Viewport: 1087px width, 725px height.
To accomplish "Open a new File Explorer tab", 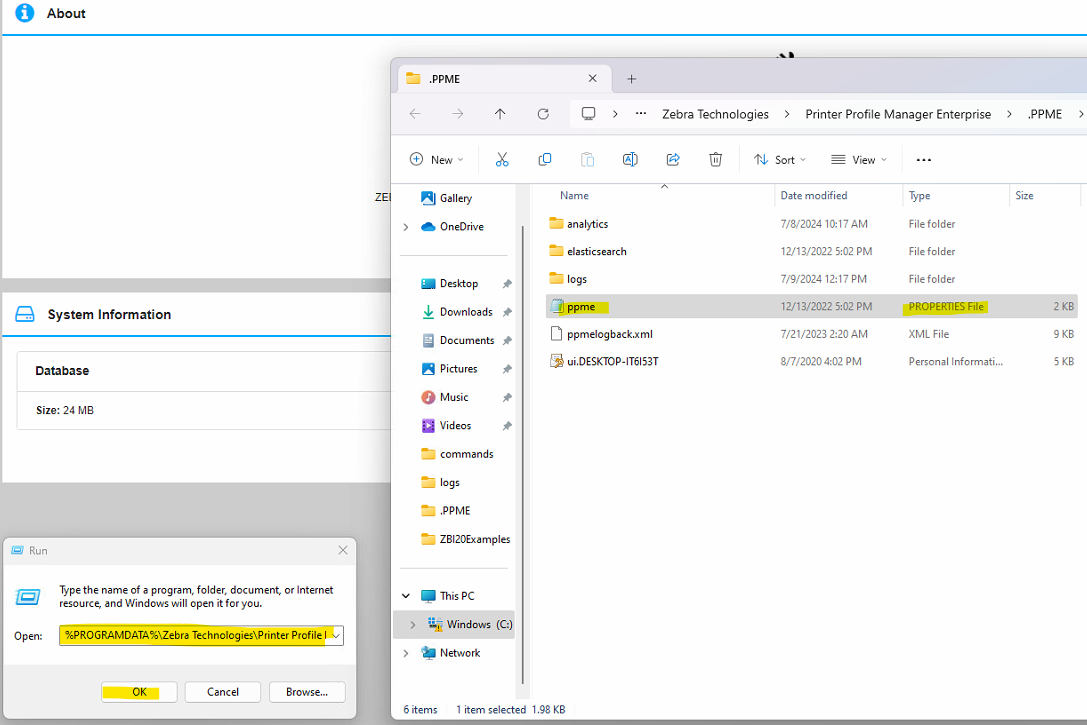I will [630, 77].
